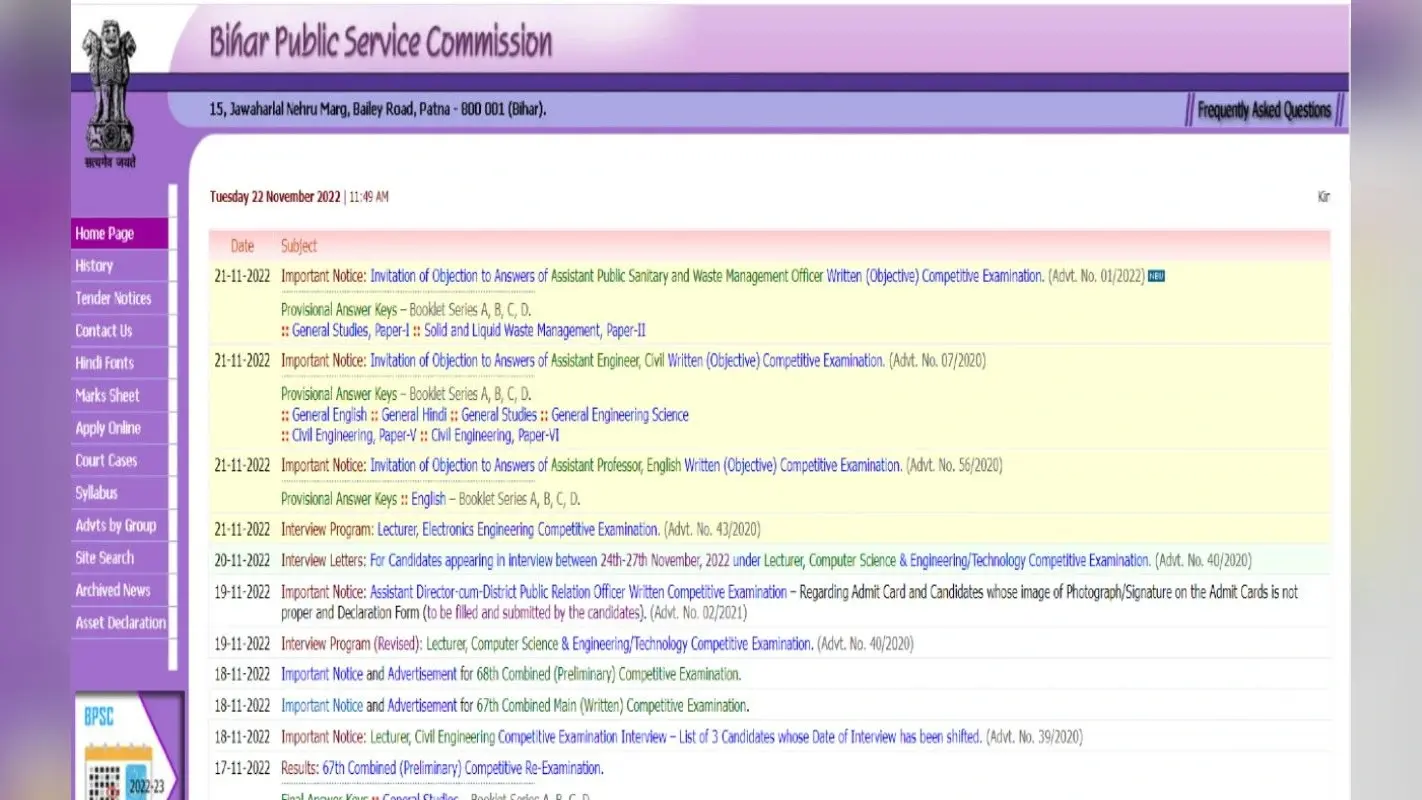Image resolution: width=1422 pixels, height=800 pixels.
Task: Open Civil Engineering, Paper-V answer key
Action: tap(354, 436)
